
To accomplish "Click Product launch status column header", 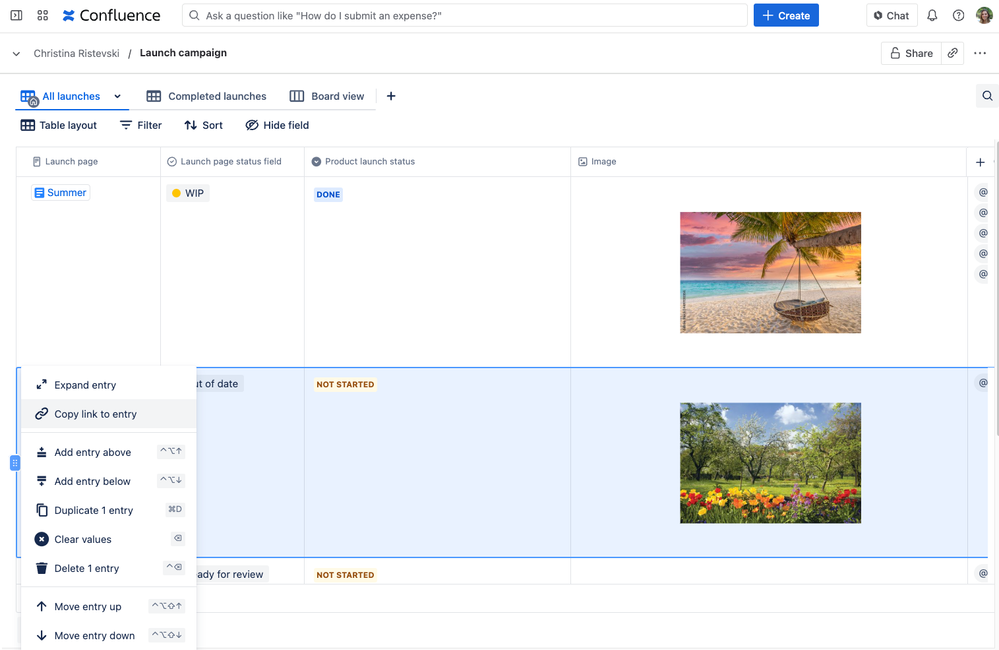I will click(x=437, y=162).
